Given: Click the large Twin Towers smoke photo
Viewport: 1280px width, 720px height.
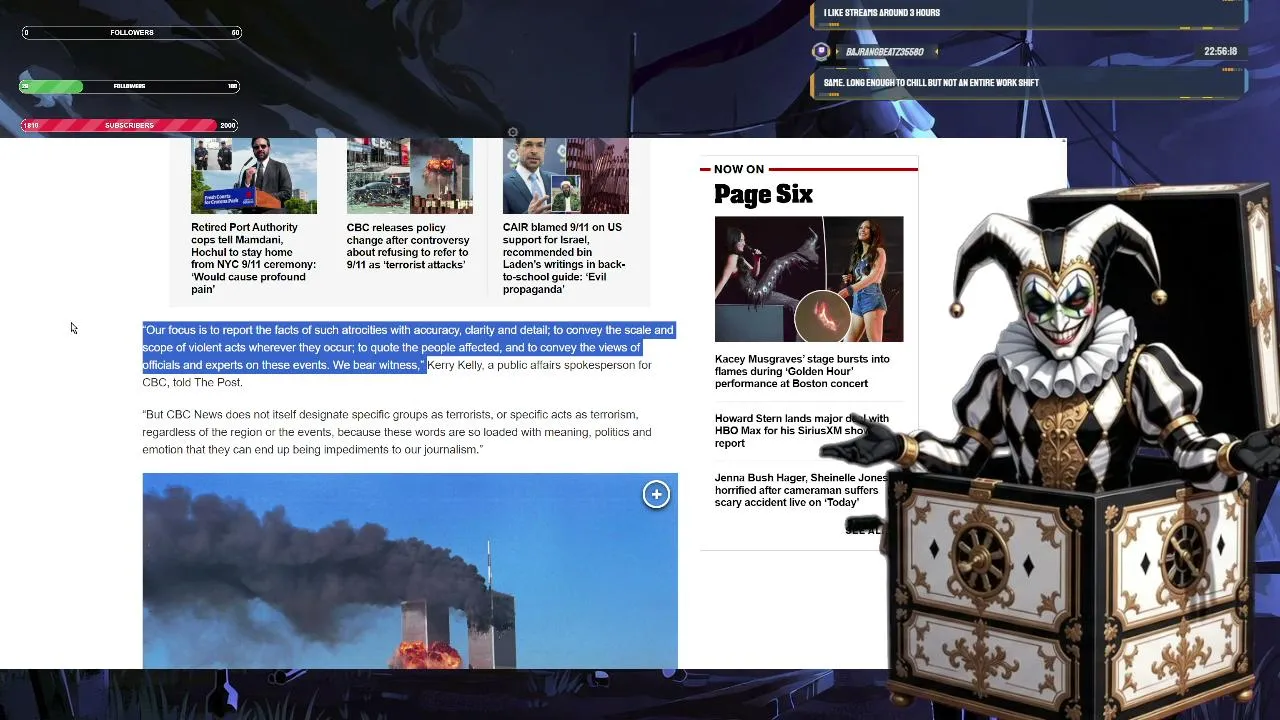Looking at the screenshot, I should (410, 570).
